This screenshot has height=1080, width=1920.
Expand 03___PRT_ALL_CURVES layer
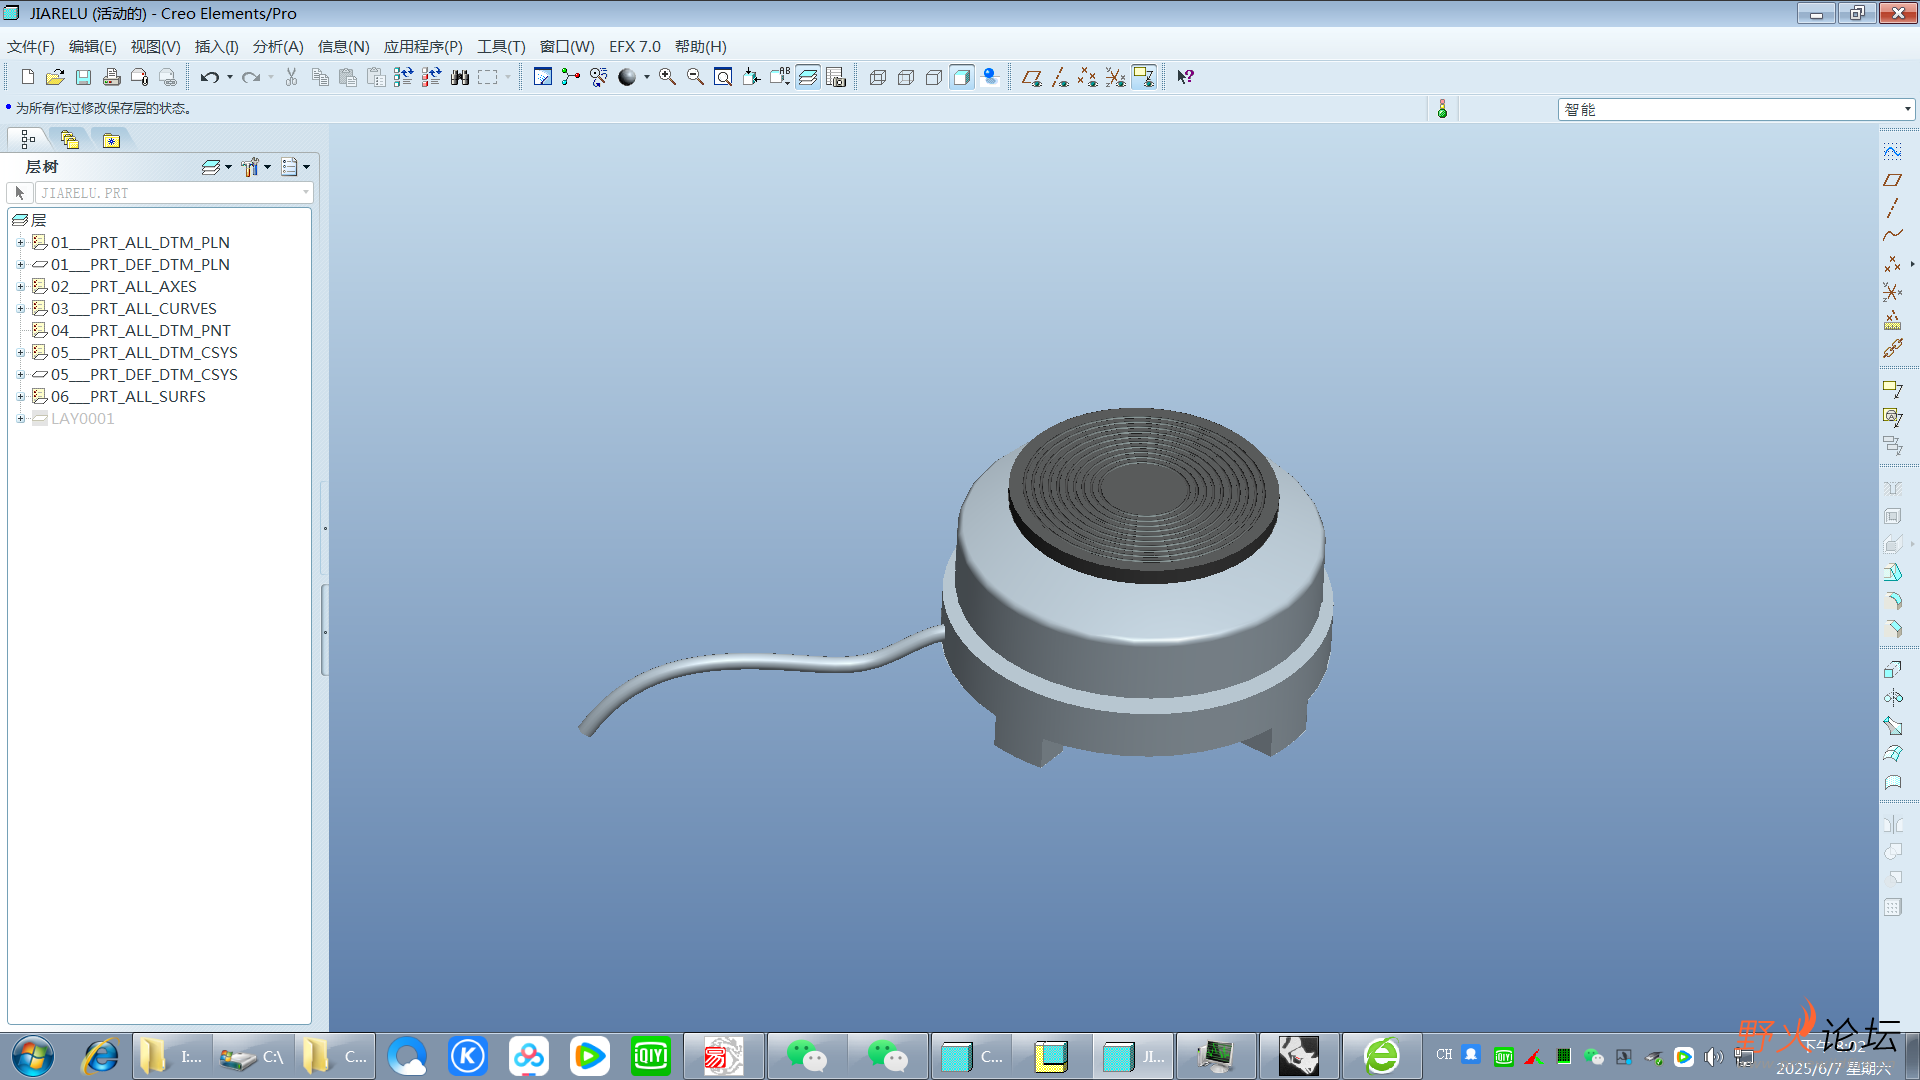(20, 309)
